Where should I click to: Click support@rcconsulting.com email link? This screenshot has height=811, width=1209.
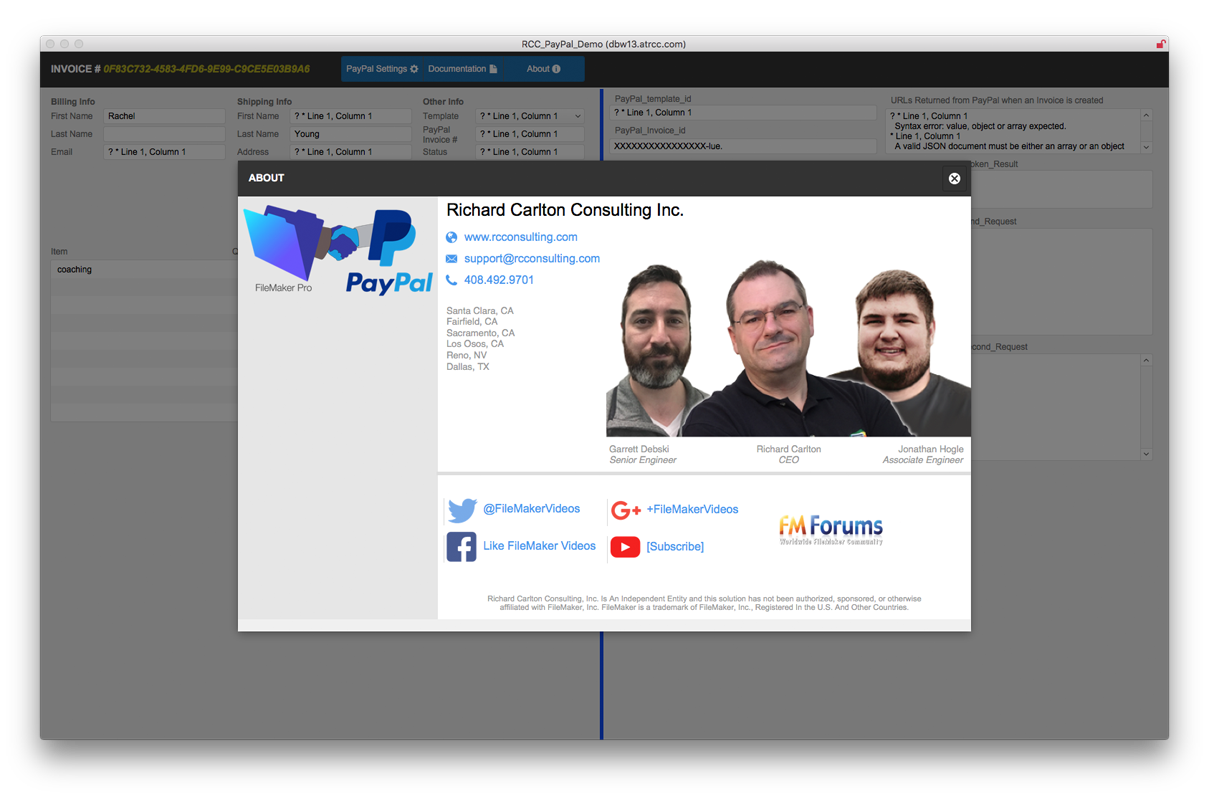pyautogui.click(x=531, y=258)
